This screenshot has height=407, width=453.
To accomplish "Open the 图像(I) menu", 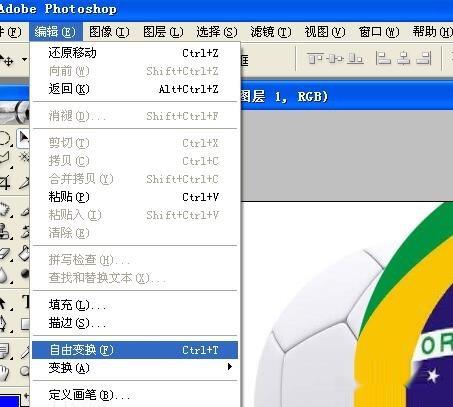I will pos(109,32).
